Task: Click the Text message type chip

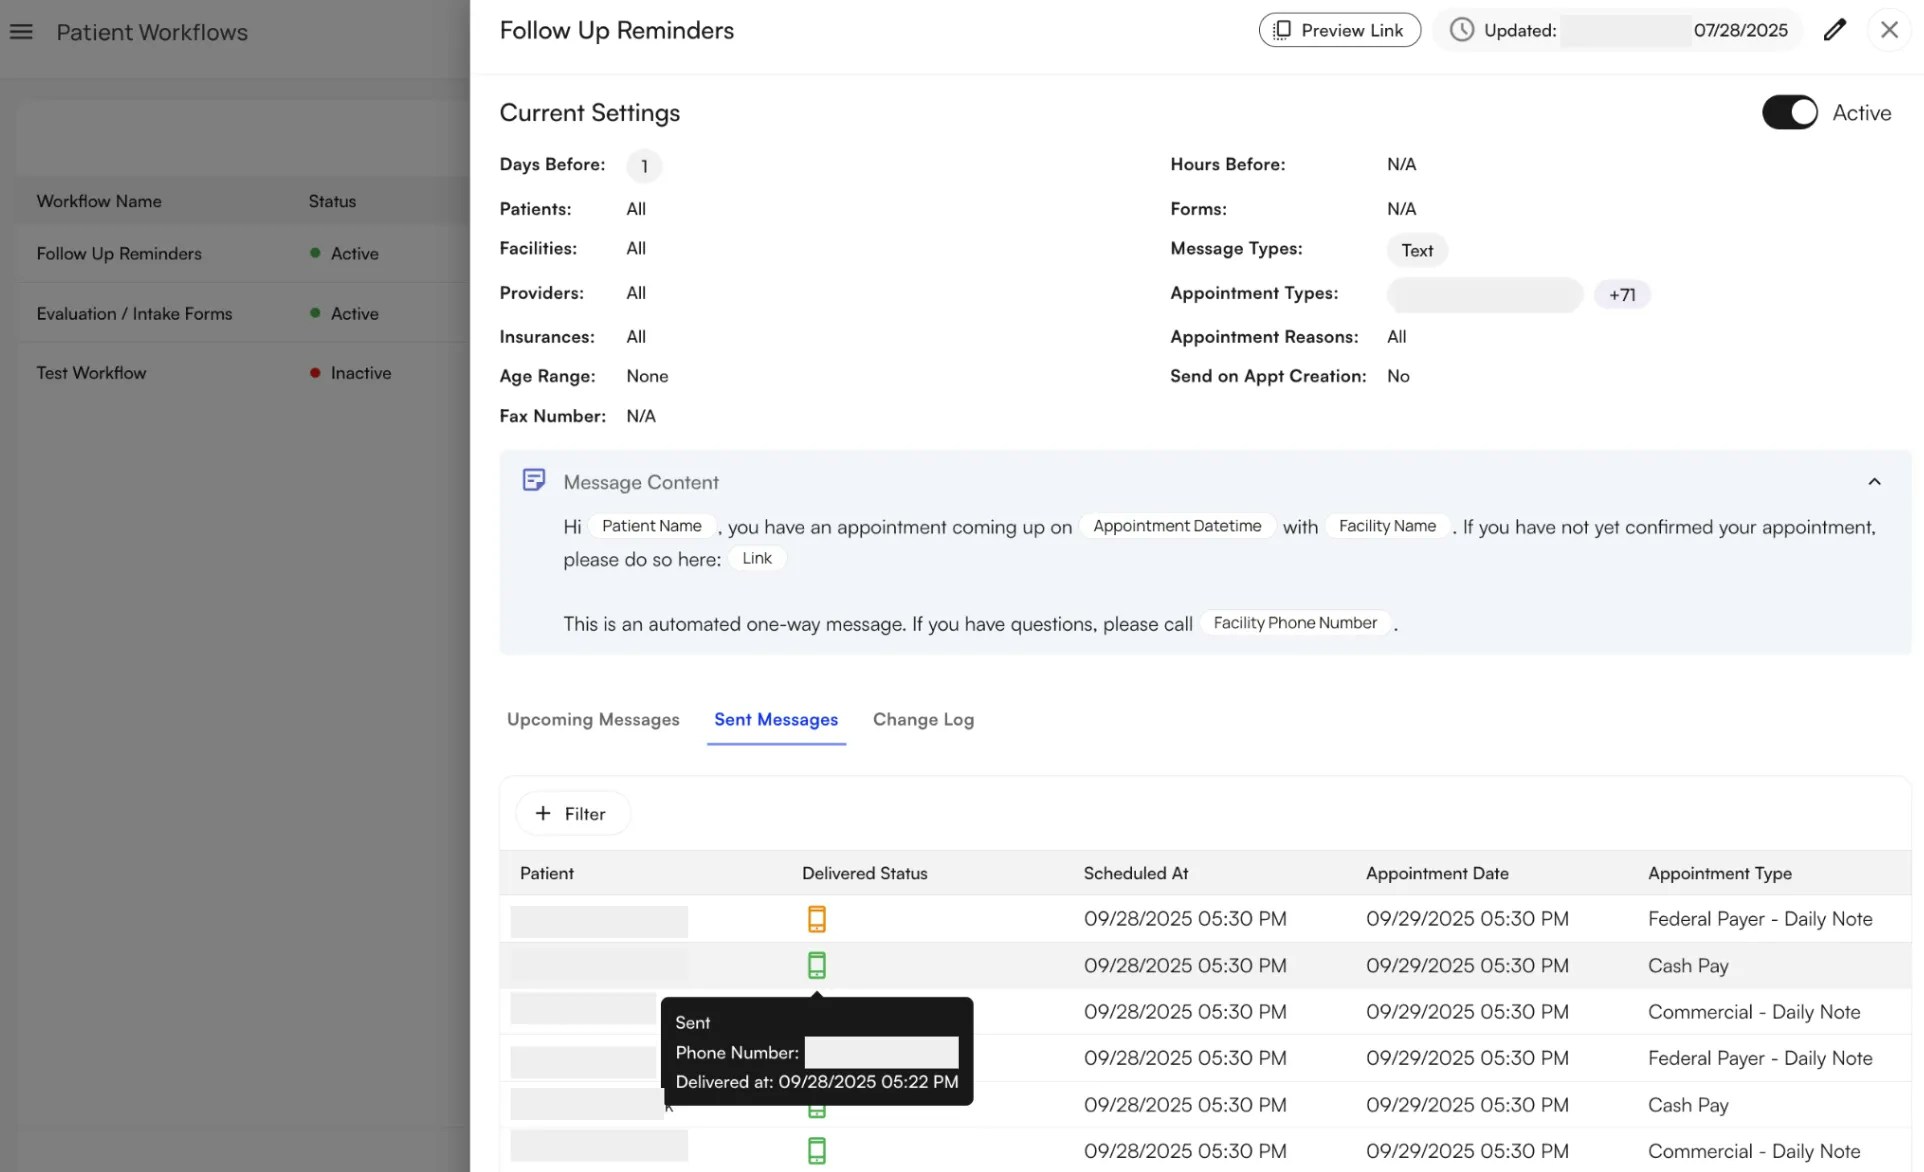Action: [1417, 250]
